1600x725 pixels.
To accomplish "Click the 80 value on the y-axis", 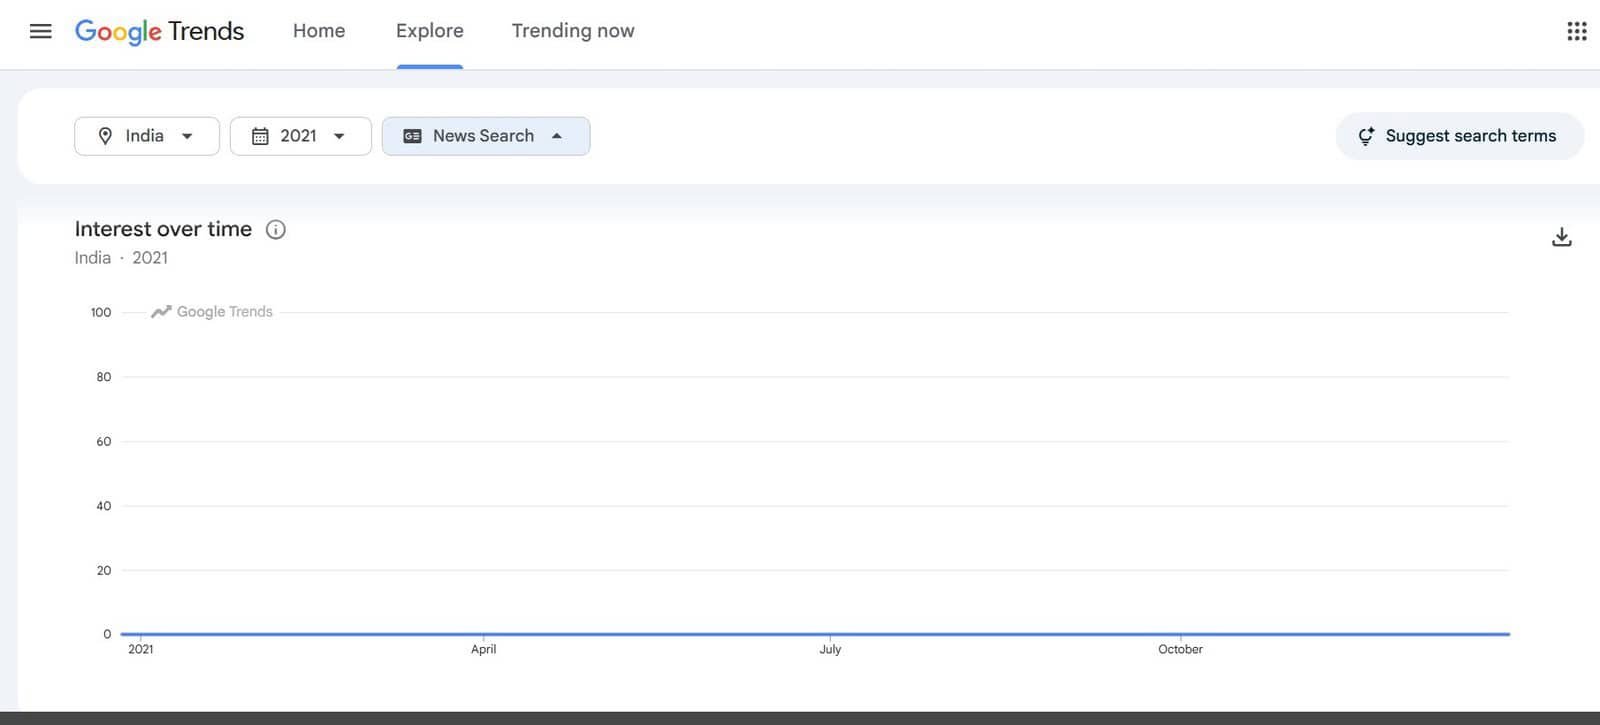I will click(104, 377).
